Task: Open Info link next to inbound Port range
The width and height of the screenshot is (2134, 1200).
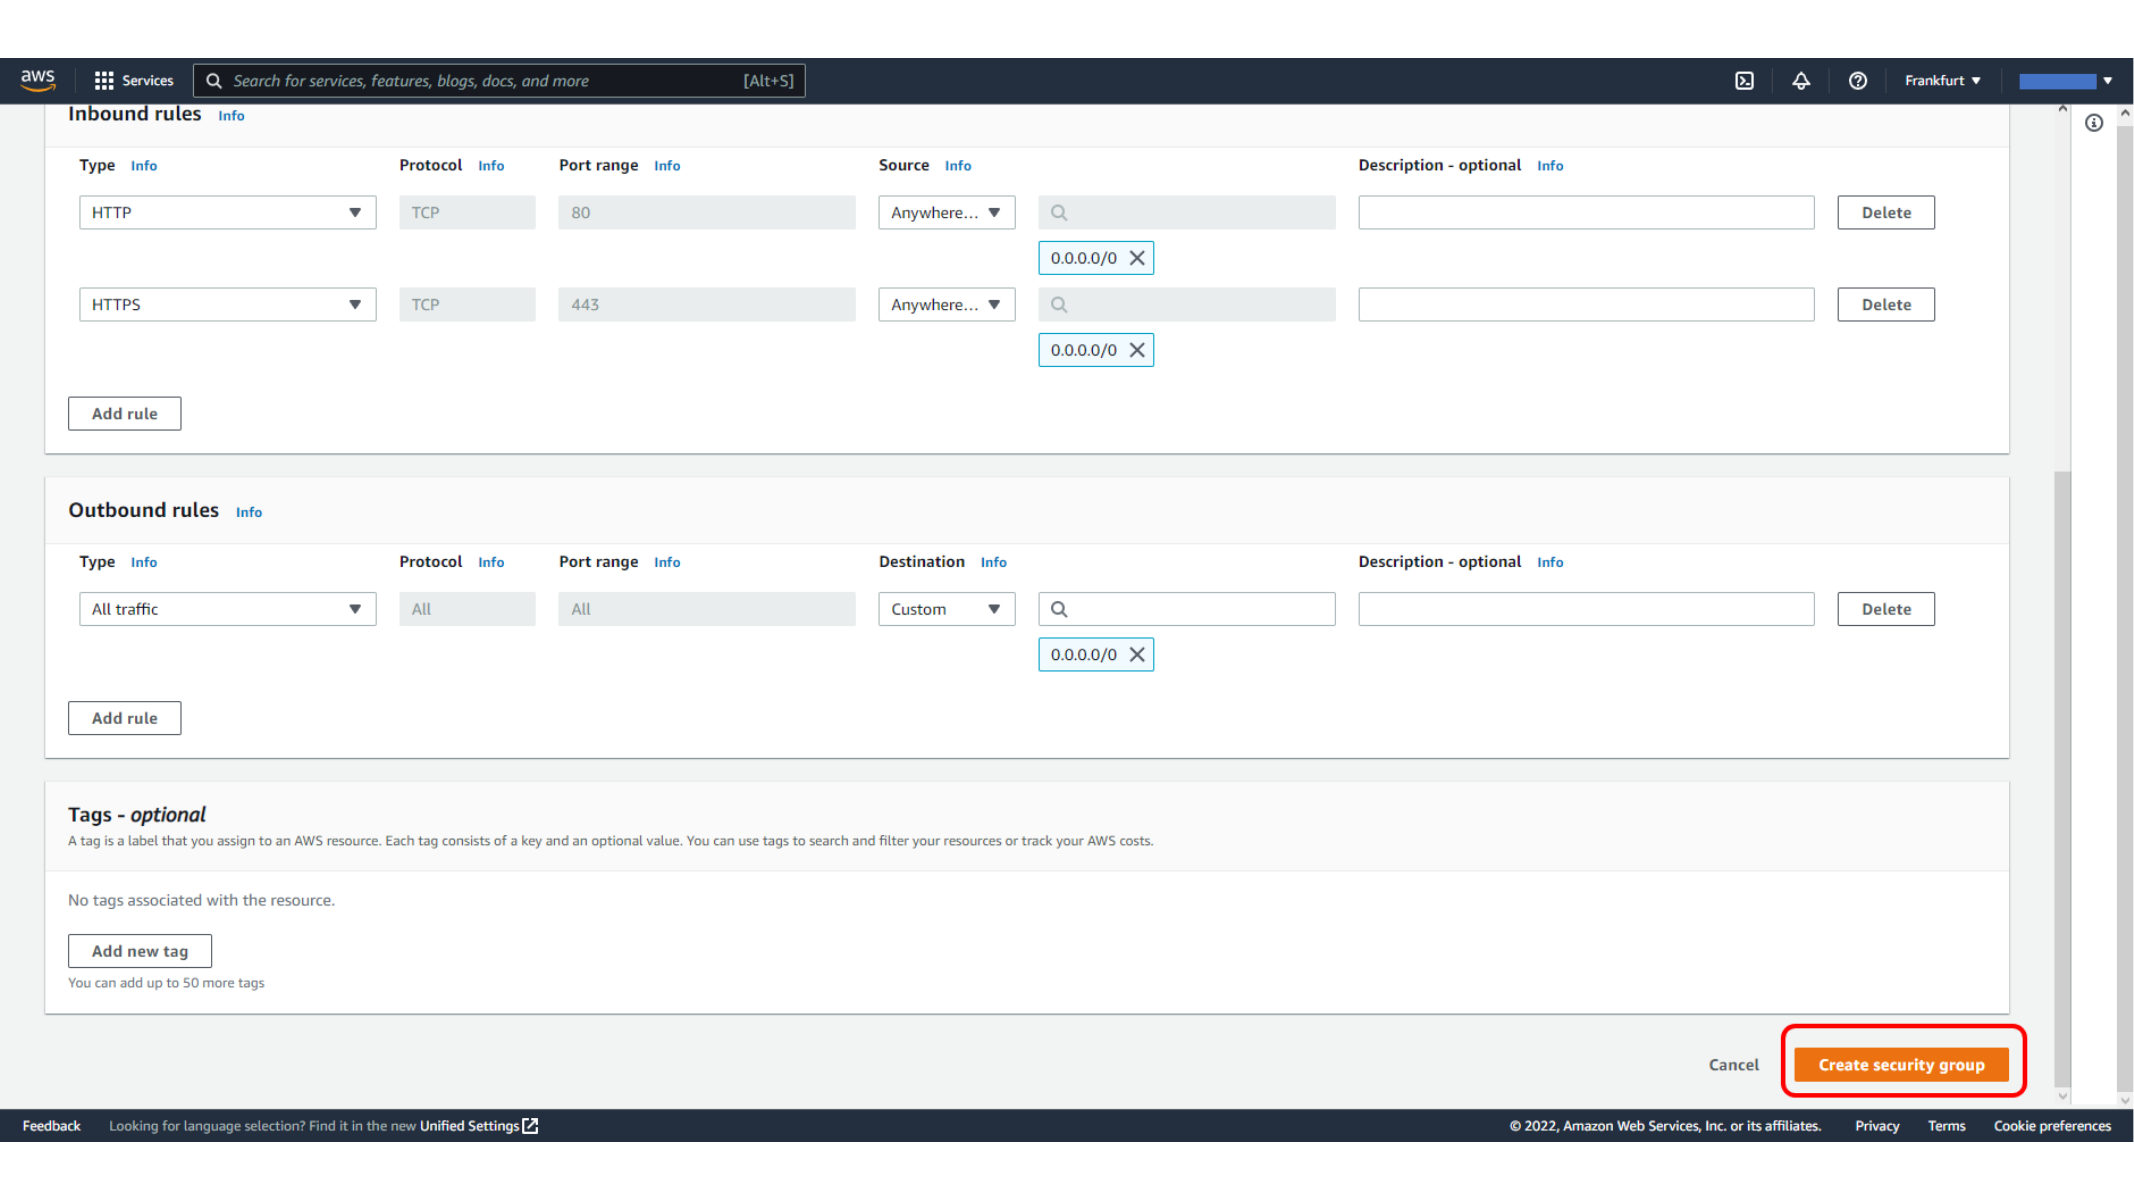Action: coord(667,166)
